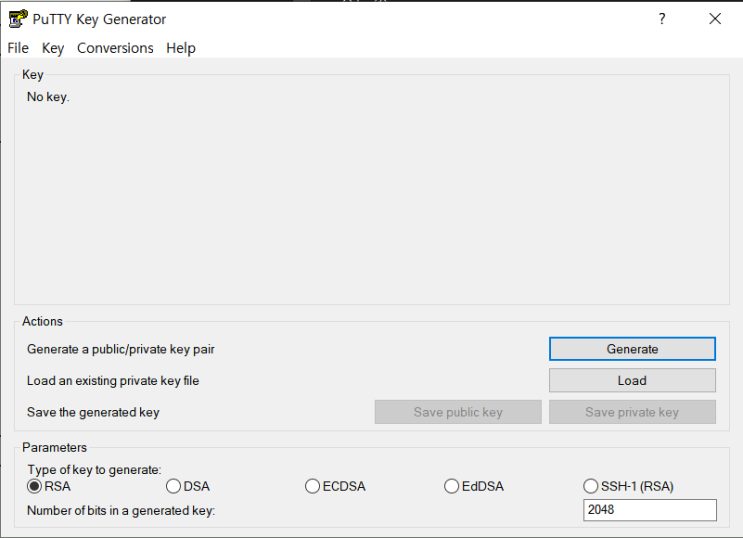Select the ECDSA key type
The width and height of the screenshot is (743, 538).
[x=335, y=486]
